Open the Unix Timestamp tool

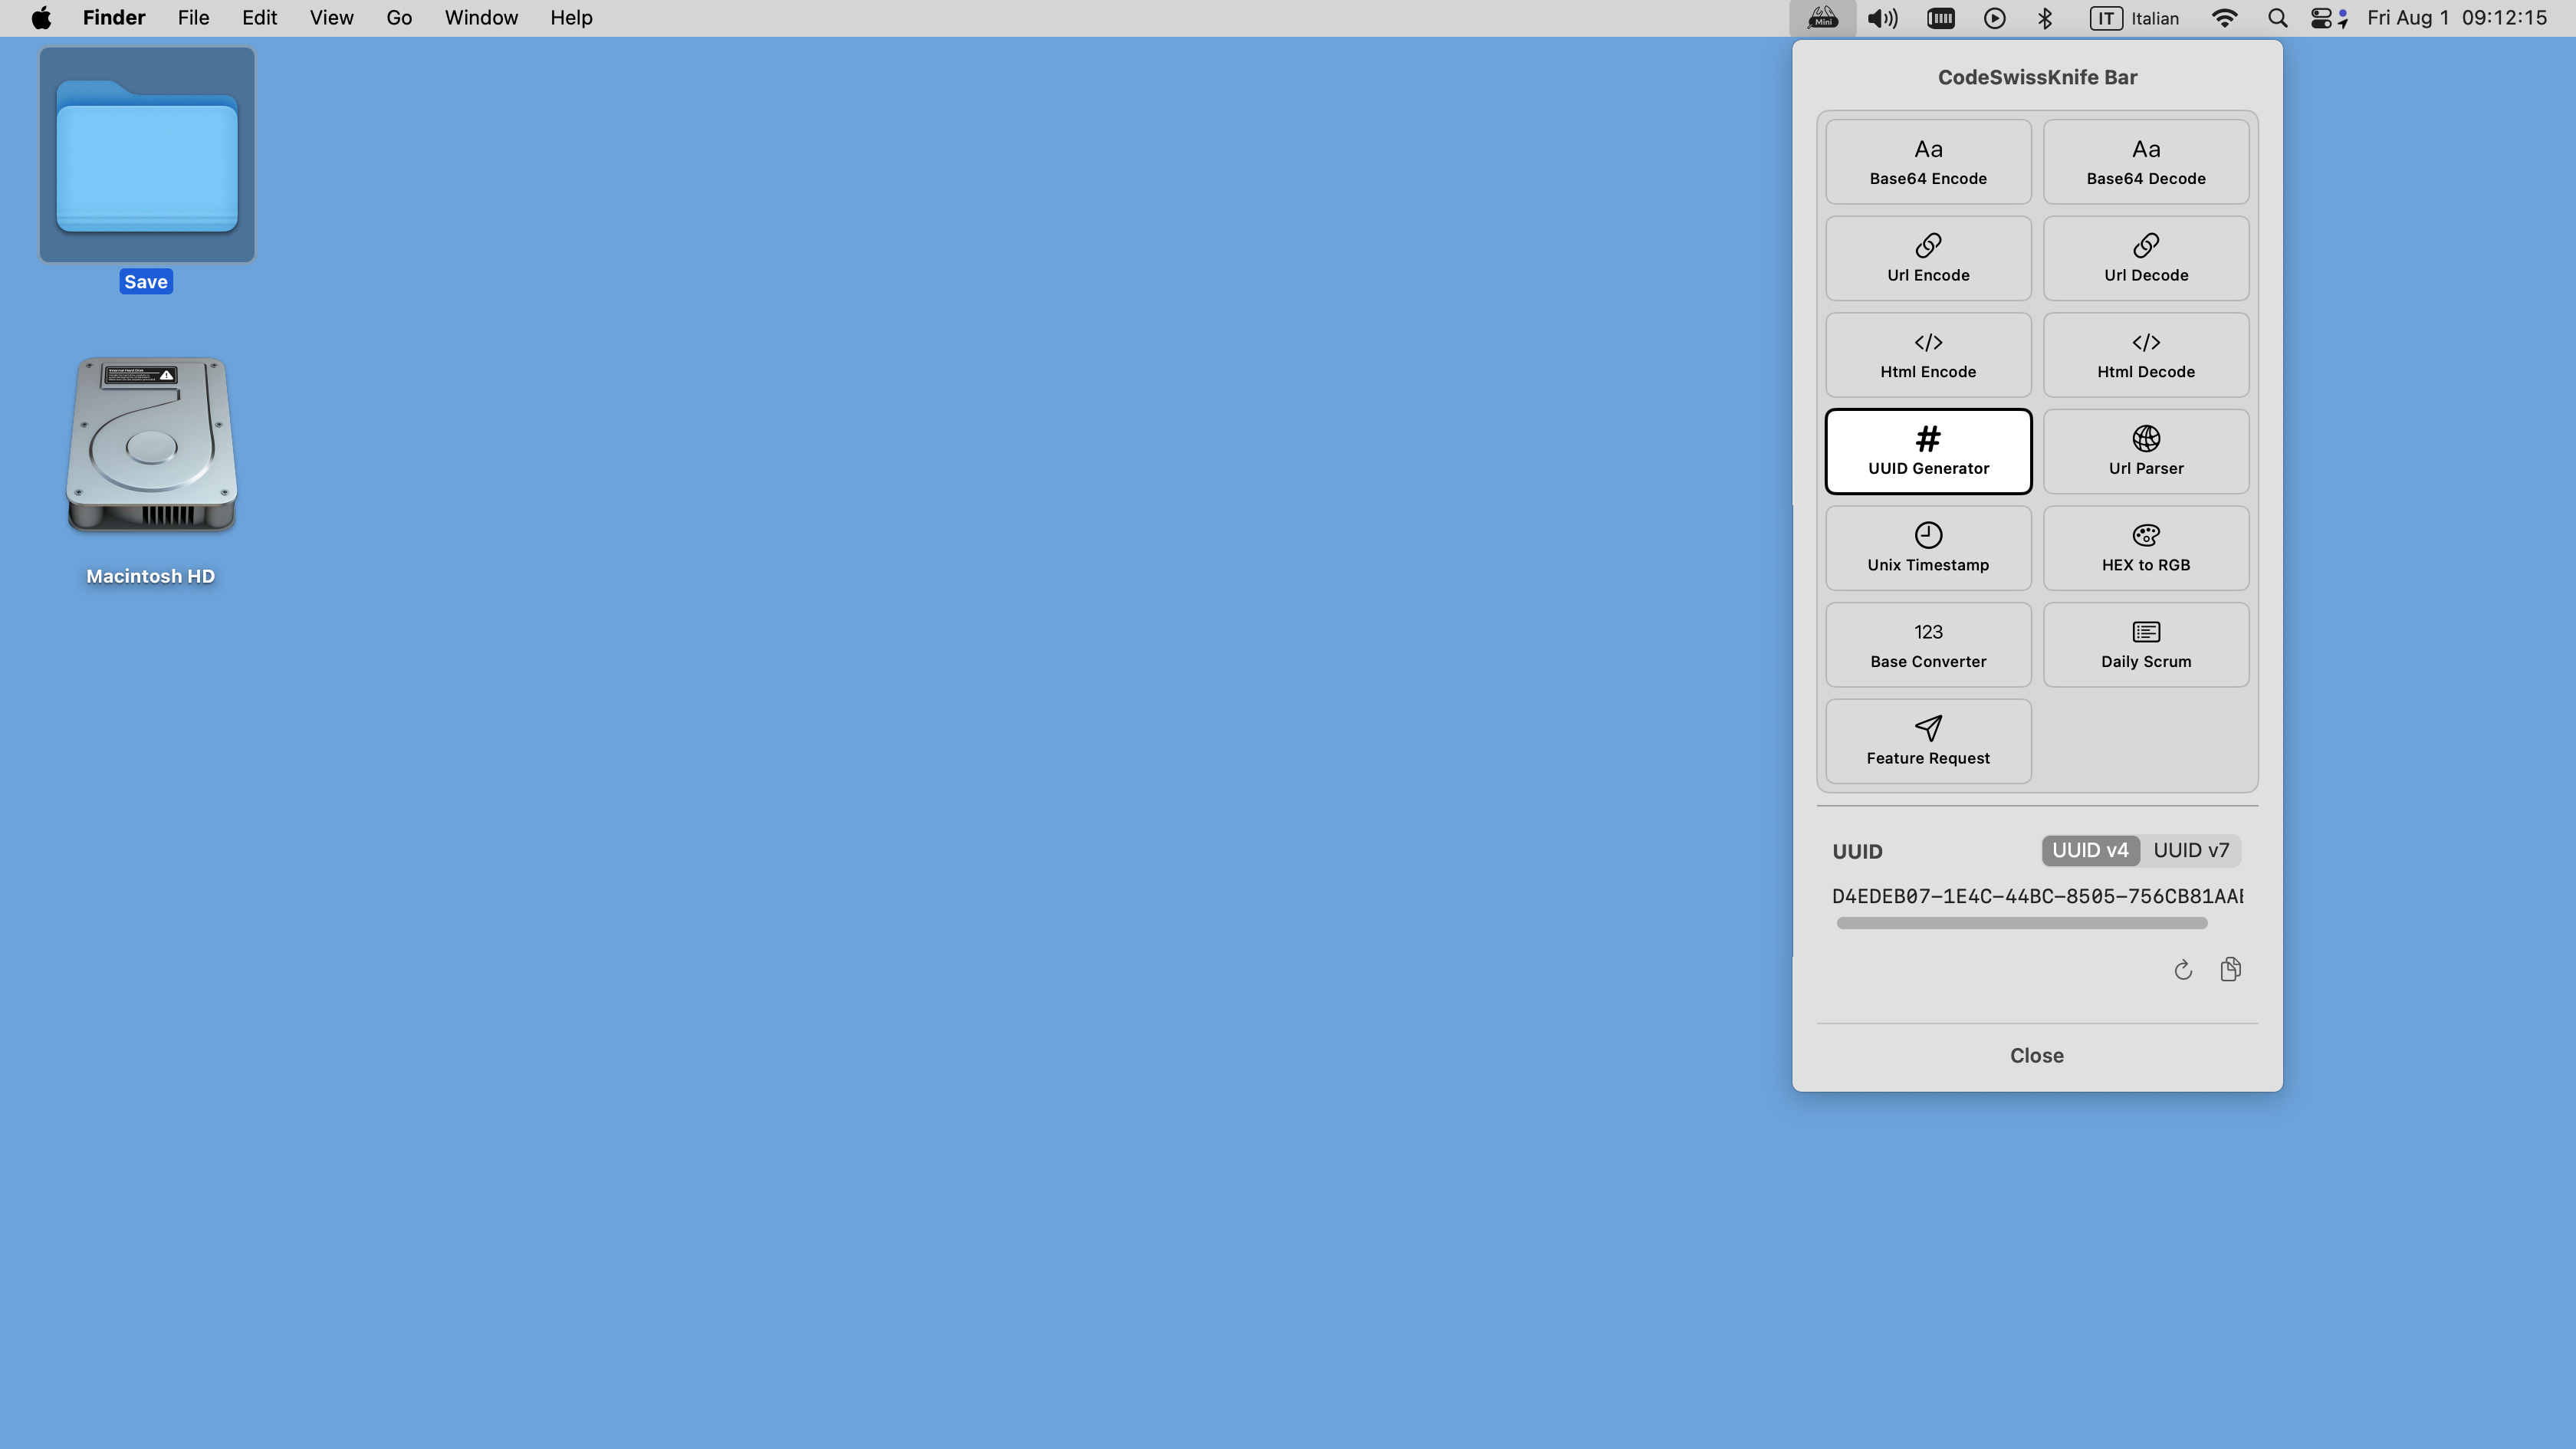(x=1928, y=548)
